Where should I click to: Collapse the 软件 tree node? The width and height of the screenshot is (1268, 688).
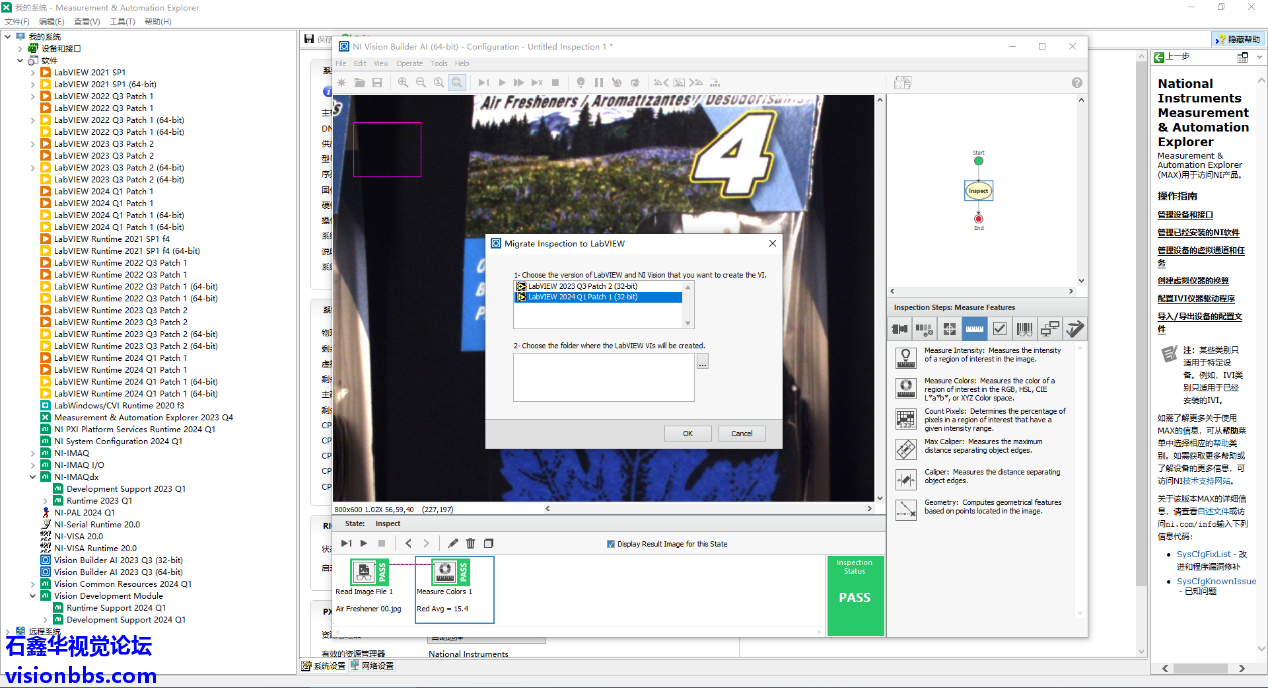coord(20,60)
